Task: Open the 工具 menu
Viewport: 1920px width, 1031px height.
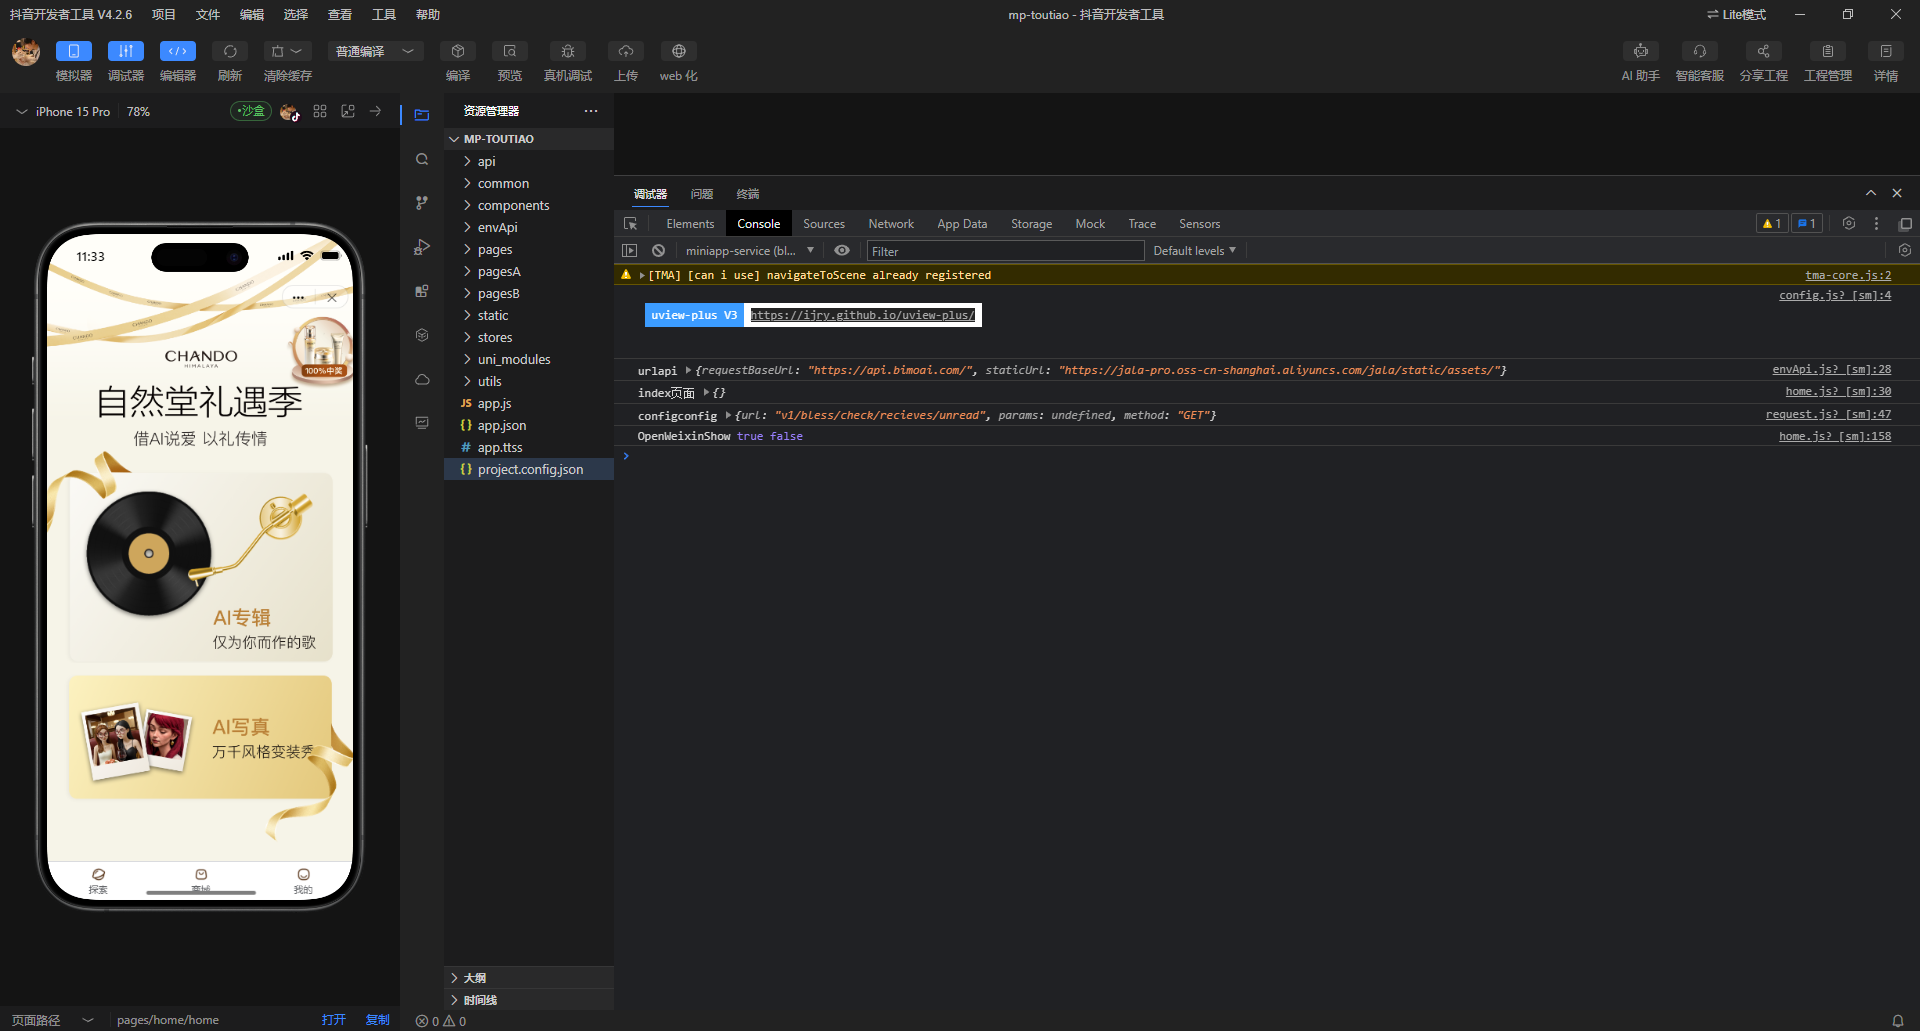Action: pyautogui.click(x=383, y=15)
